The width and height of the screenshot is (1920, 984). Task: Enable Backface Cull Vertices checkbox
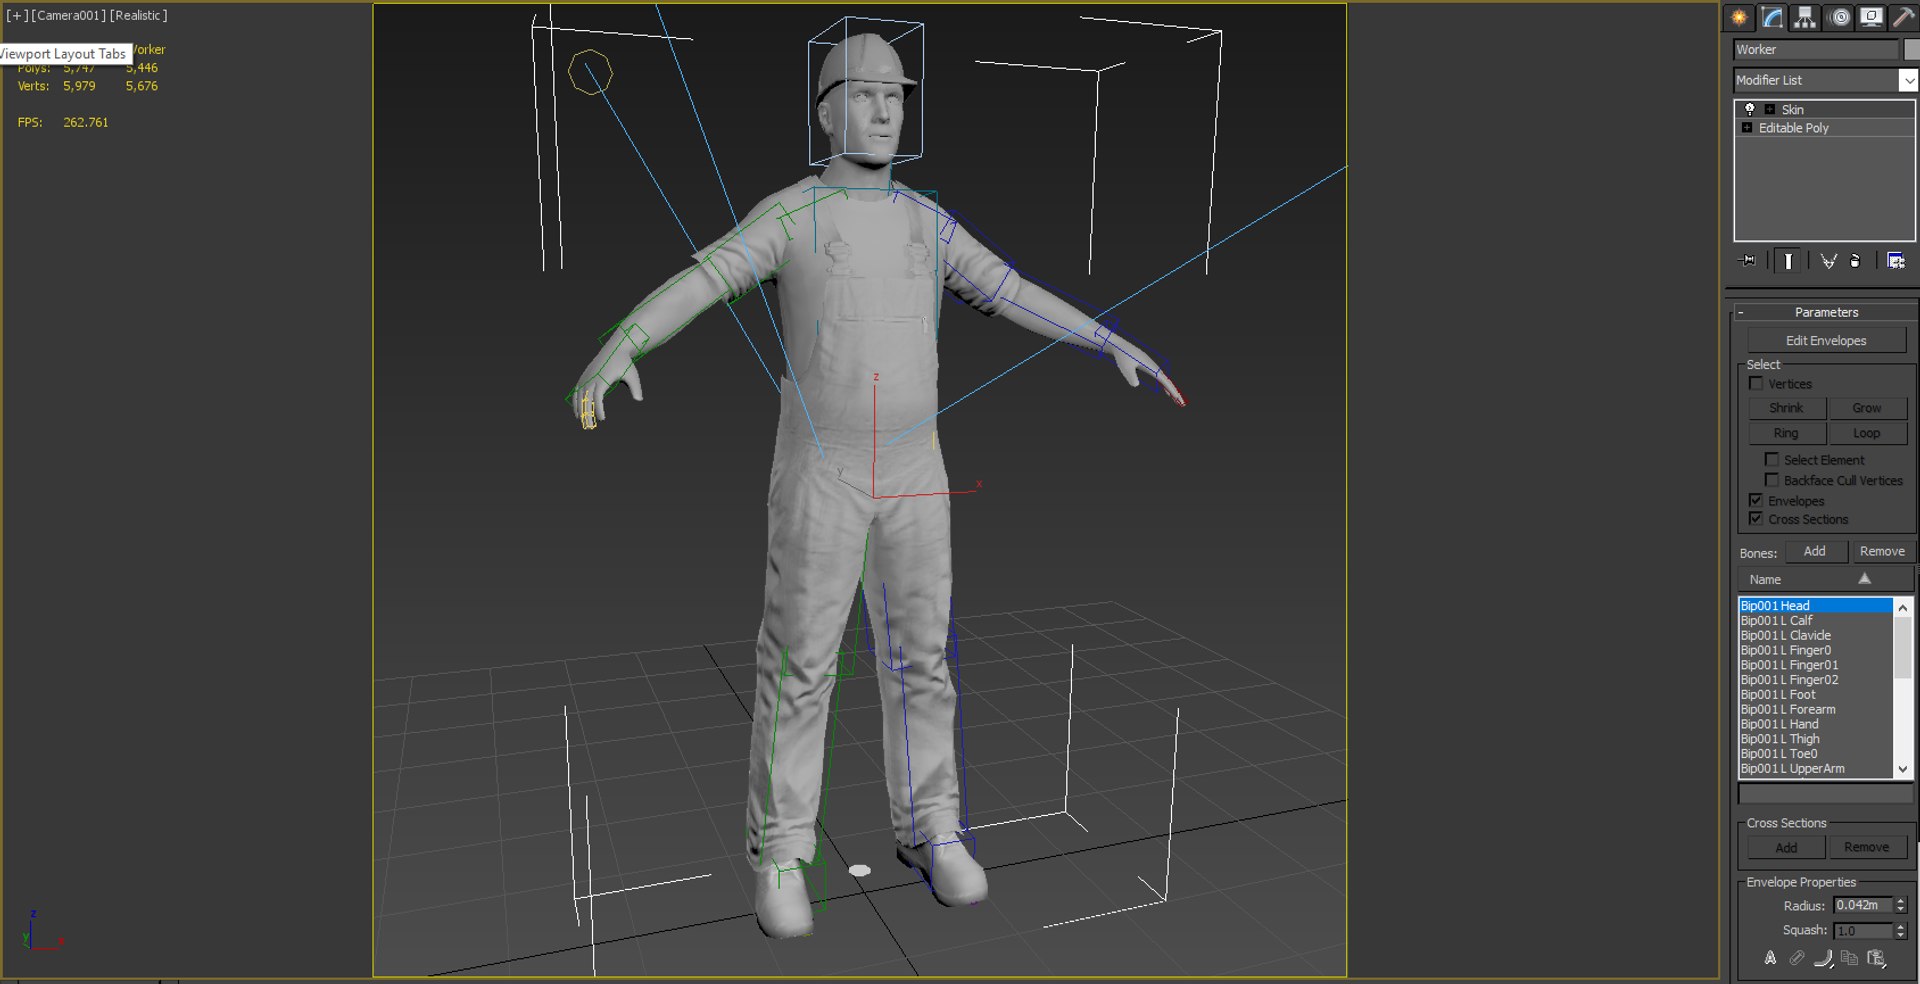[1771, 480]
